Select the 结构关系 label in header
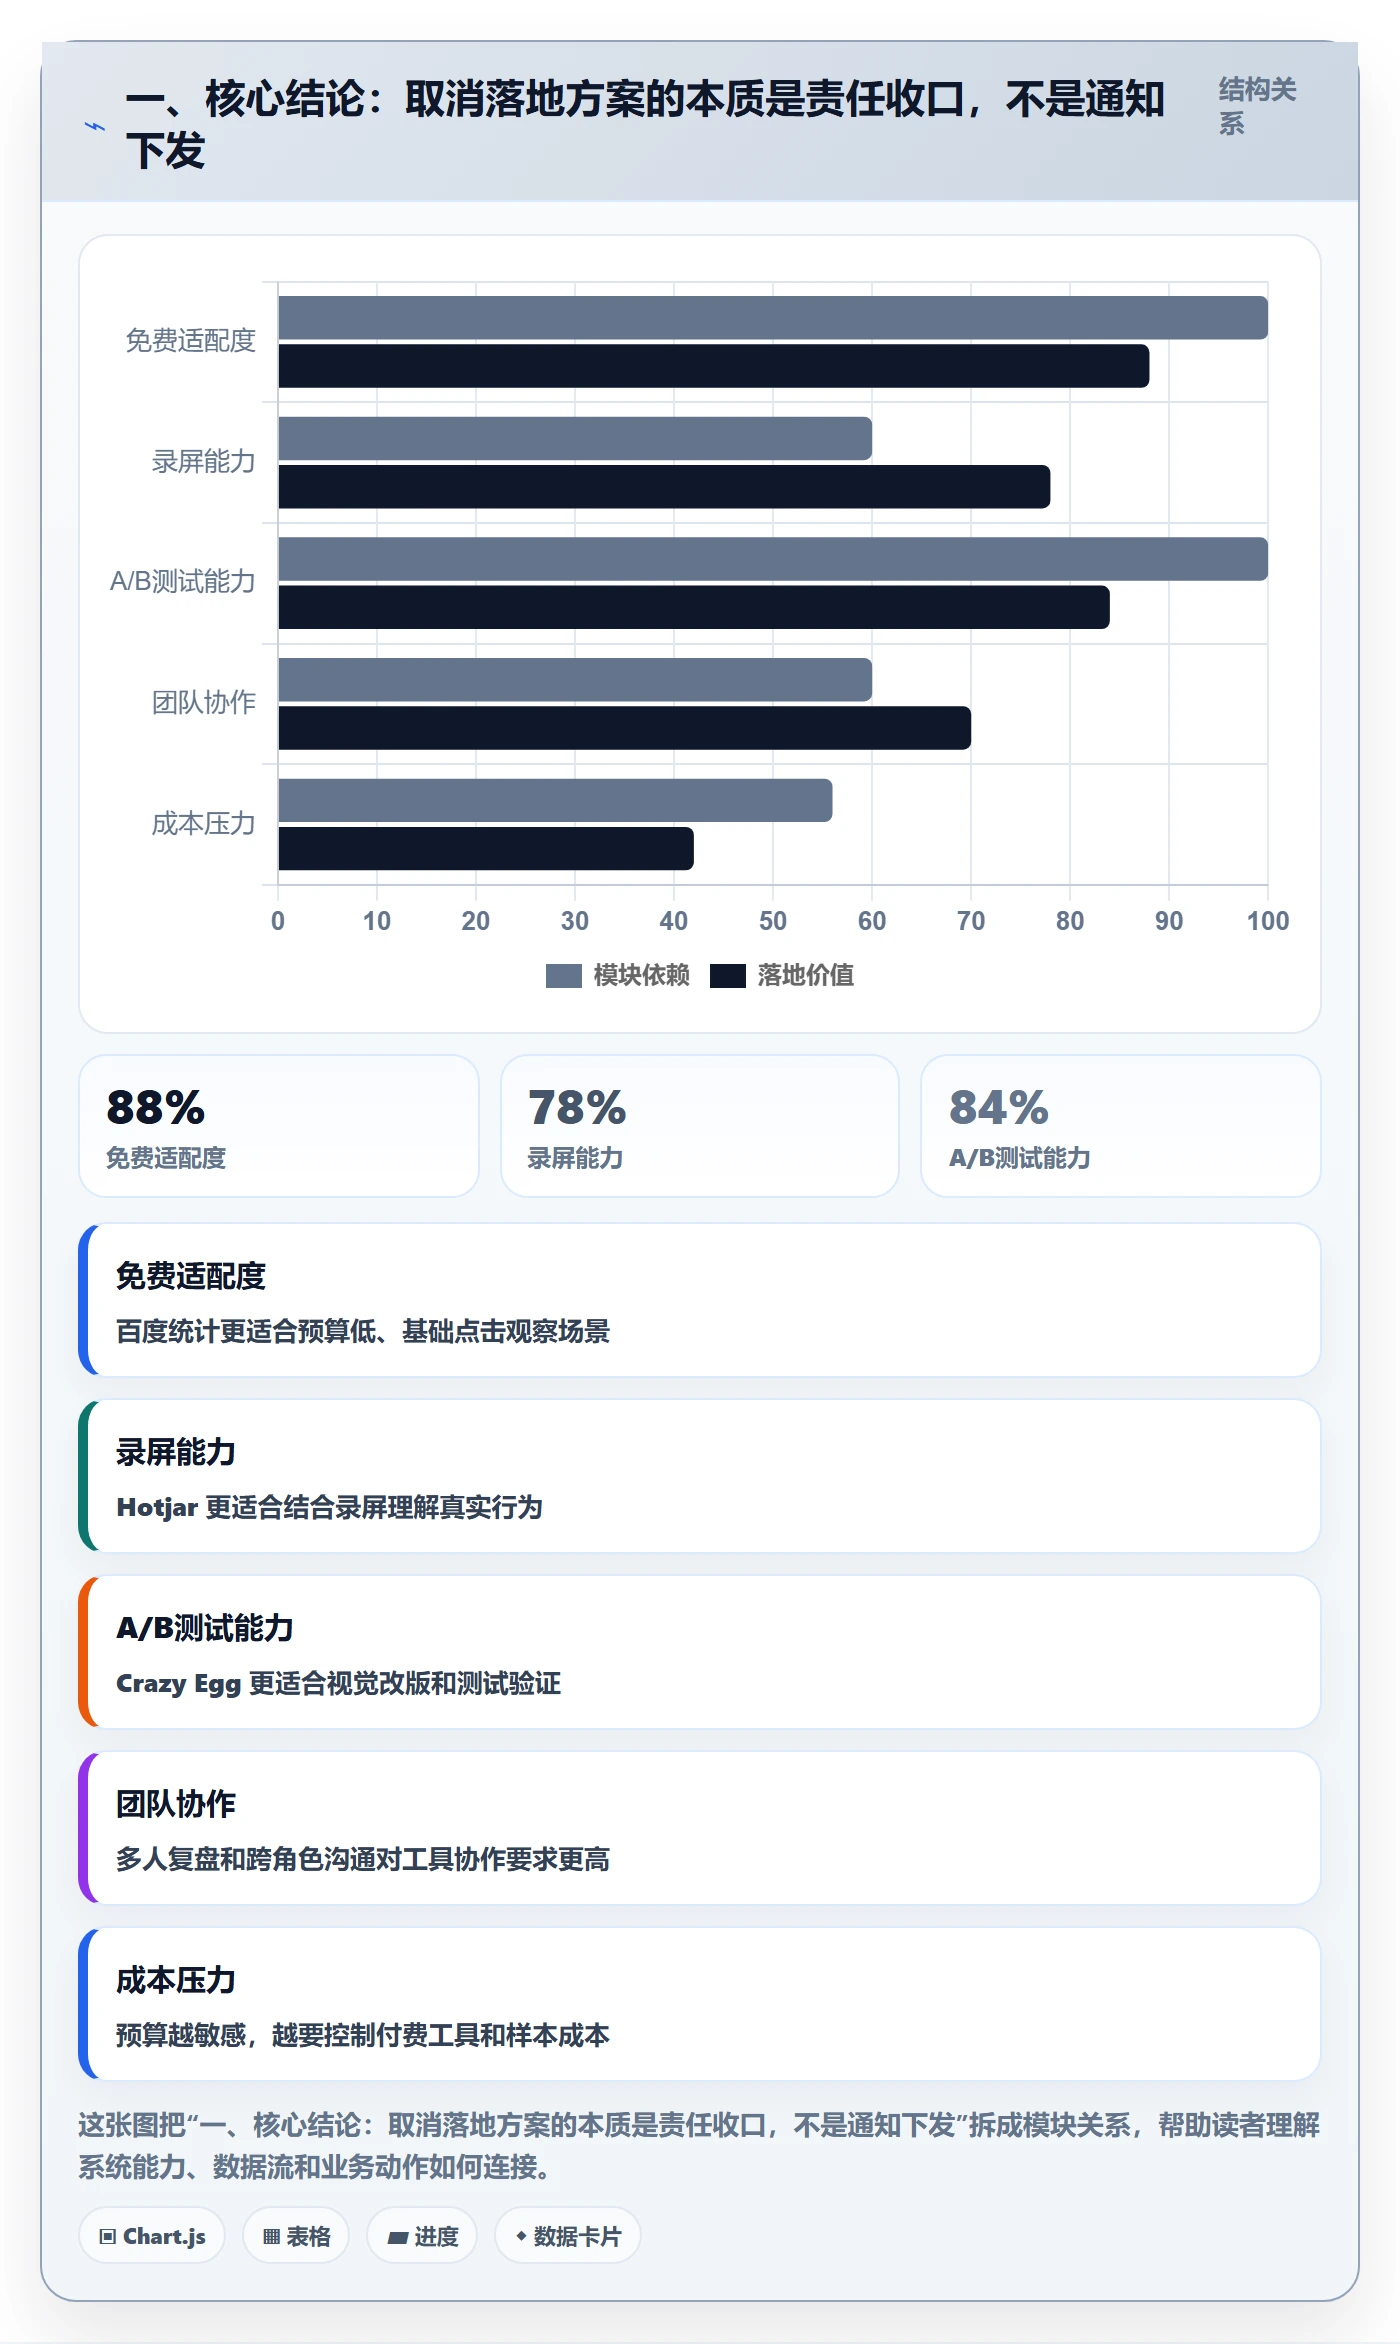This screenshot has height=2344, width=1400. point(1257,106)
